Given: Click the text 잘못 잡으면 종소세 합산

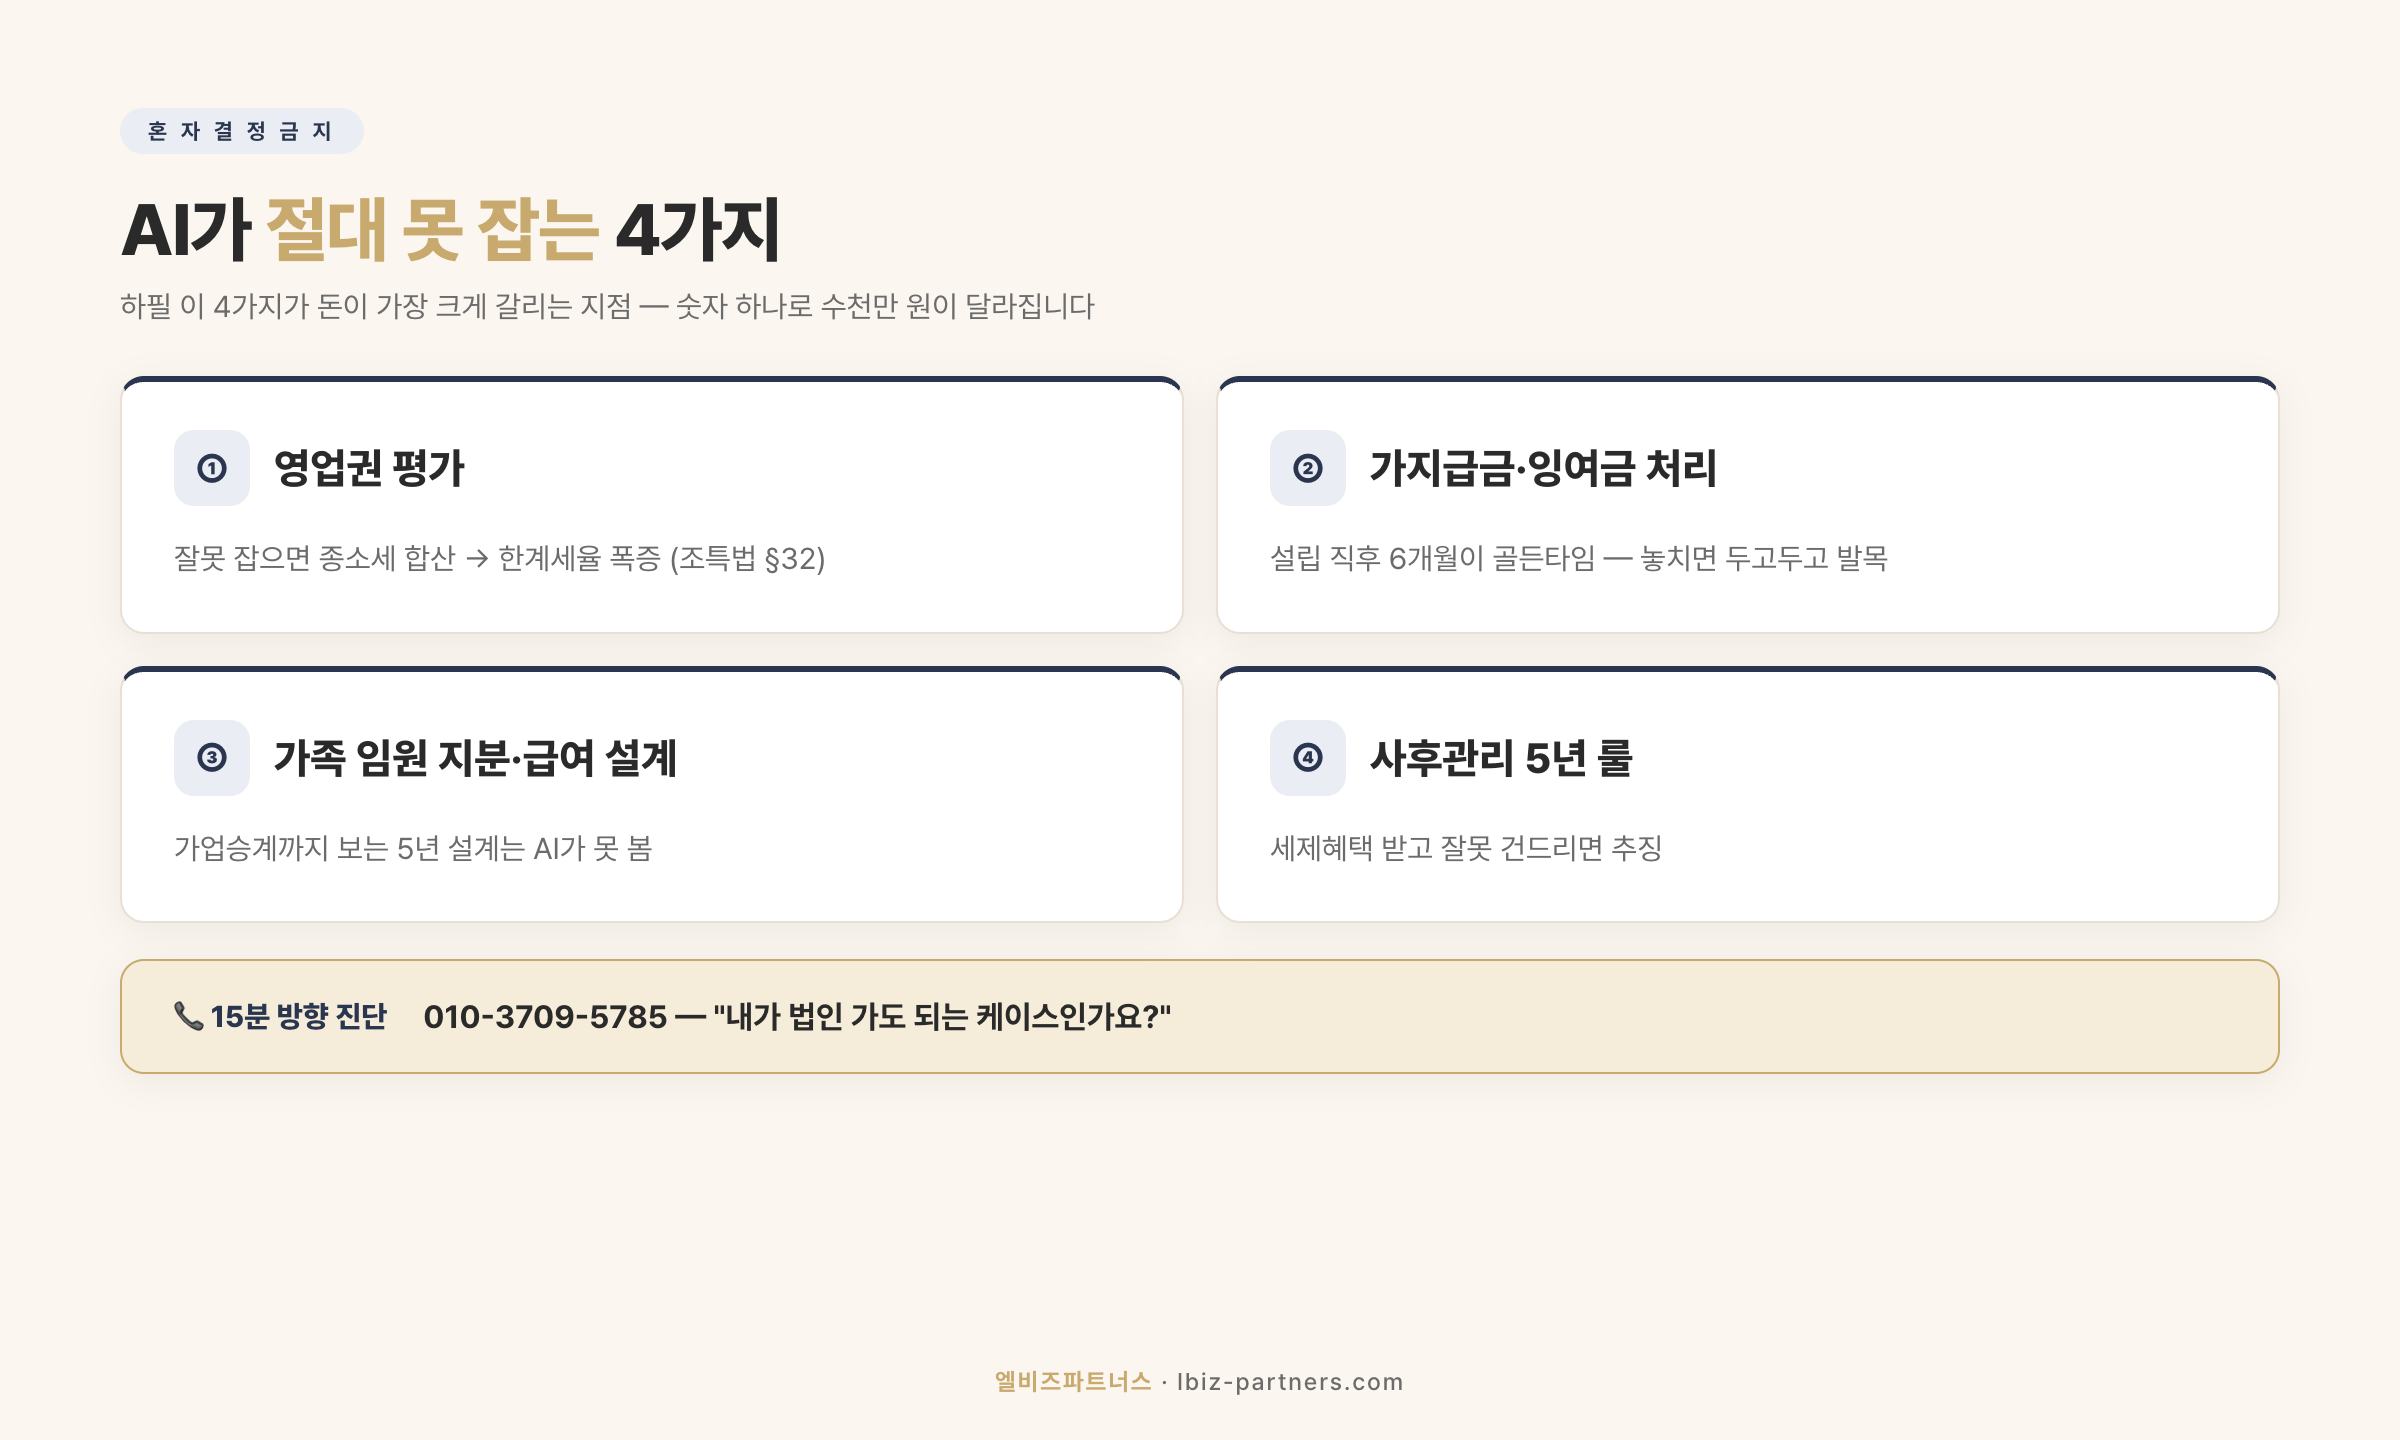Looking at the screenshot, I should pyautogui.click(x=315, y=558).
